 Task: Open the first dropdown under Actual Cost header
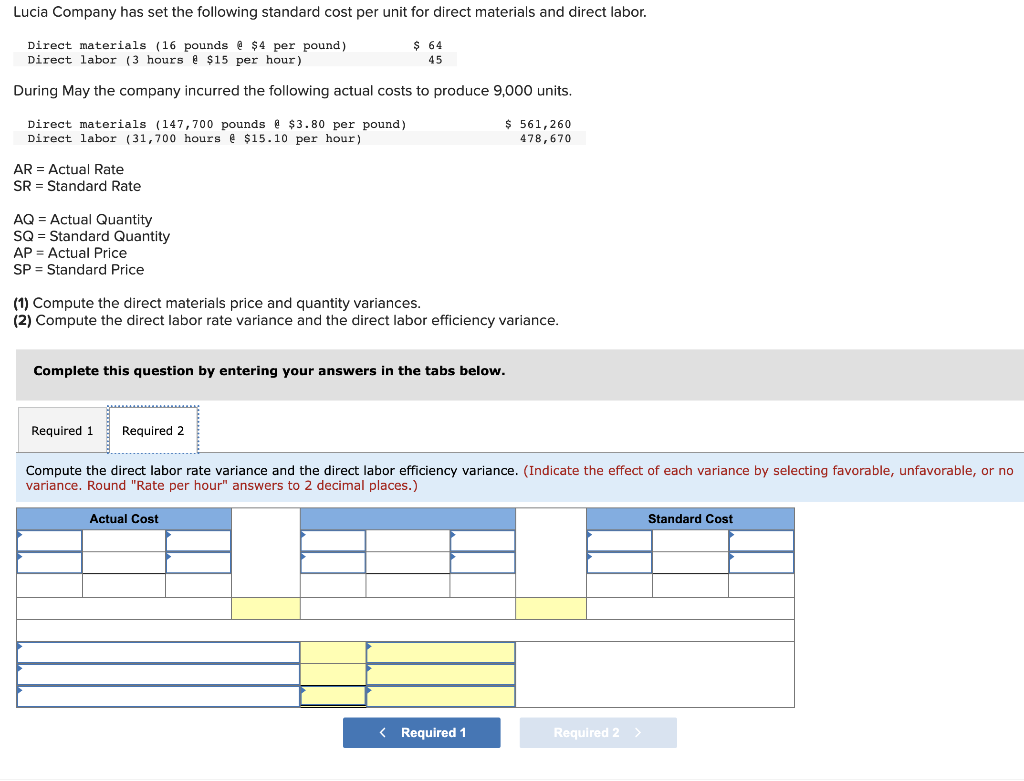[x=50, y=541]
